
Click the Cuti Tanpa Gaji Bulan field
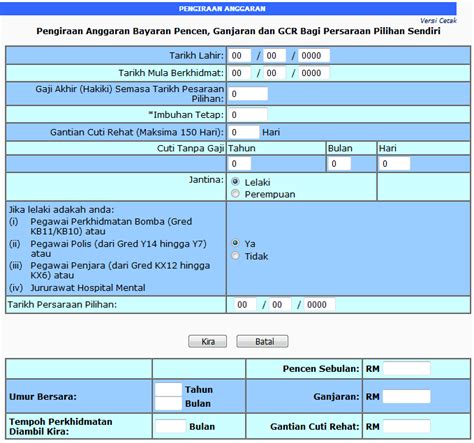(339, 164)
